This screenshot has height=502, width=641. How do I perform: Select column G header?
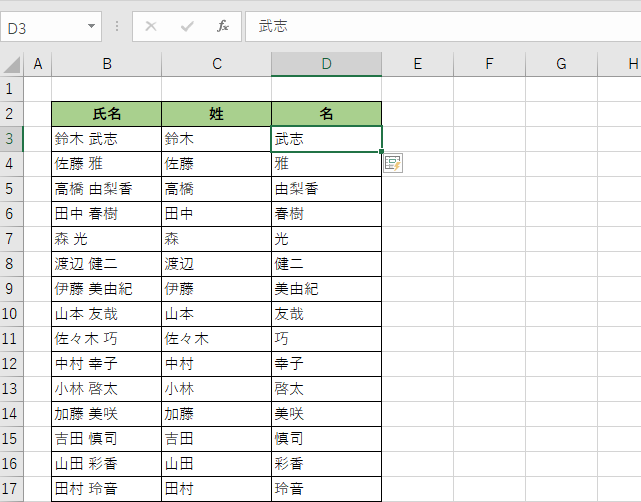(x=561, y=64)
